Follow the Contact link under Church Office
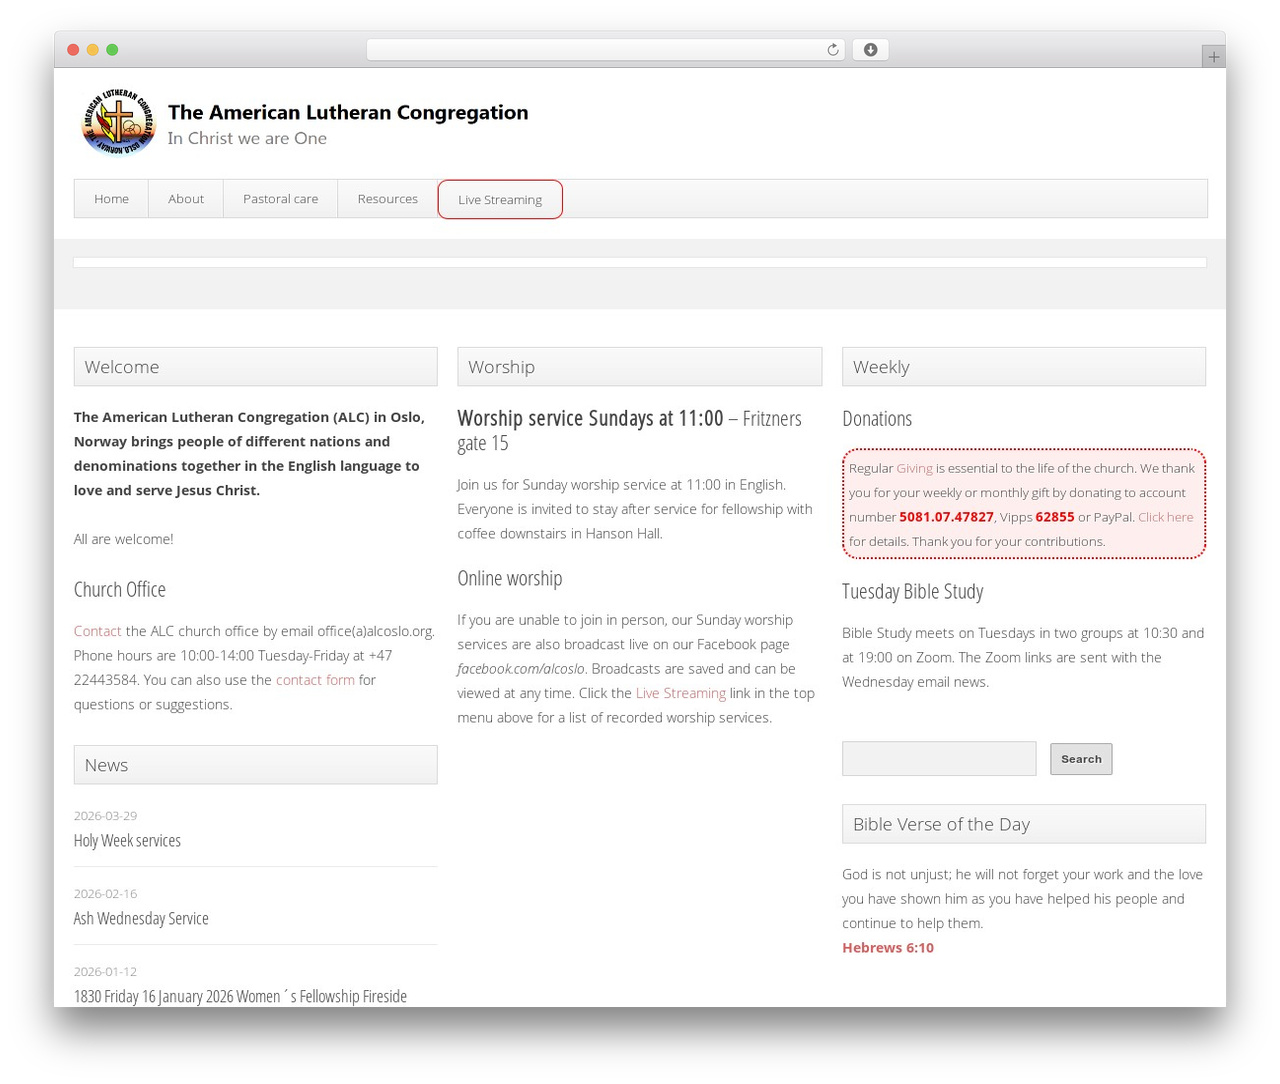The height and width of the screenshot is (1084, 1280). pyautogui.click(x=97, y=631)
